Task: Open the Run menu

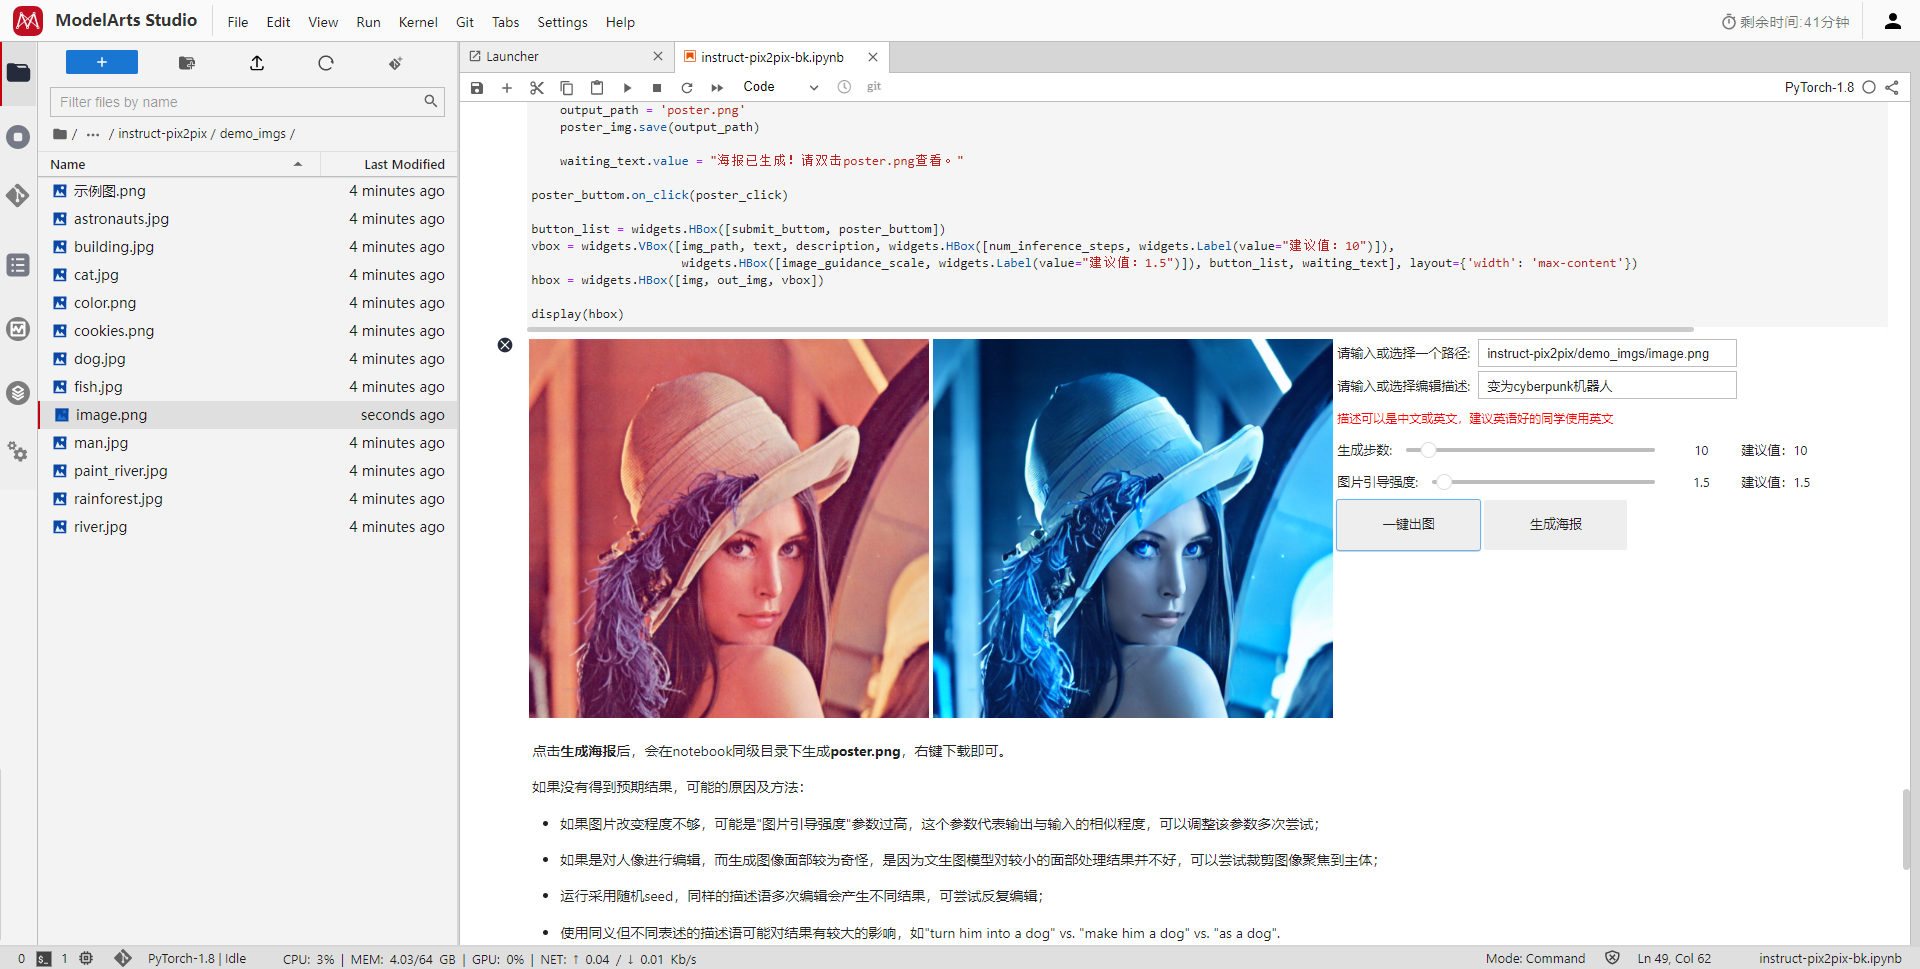Action: coord(368,22)
